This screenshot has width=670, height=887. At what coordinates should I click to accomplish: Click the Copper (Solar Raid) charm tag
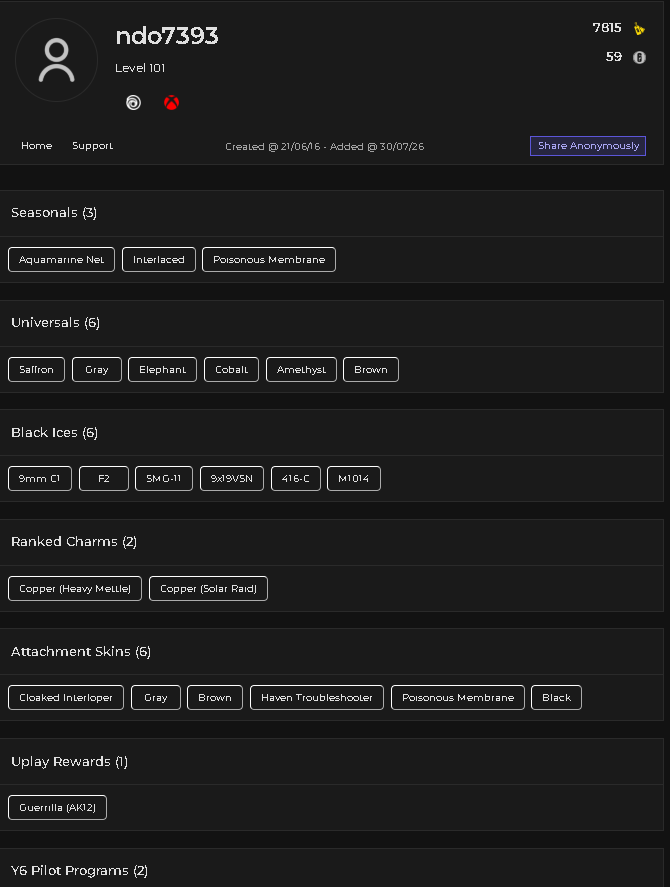[208, 588]
